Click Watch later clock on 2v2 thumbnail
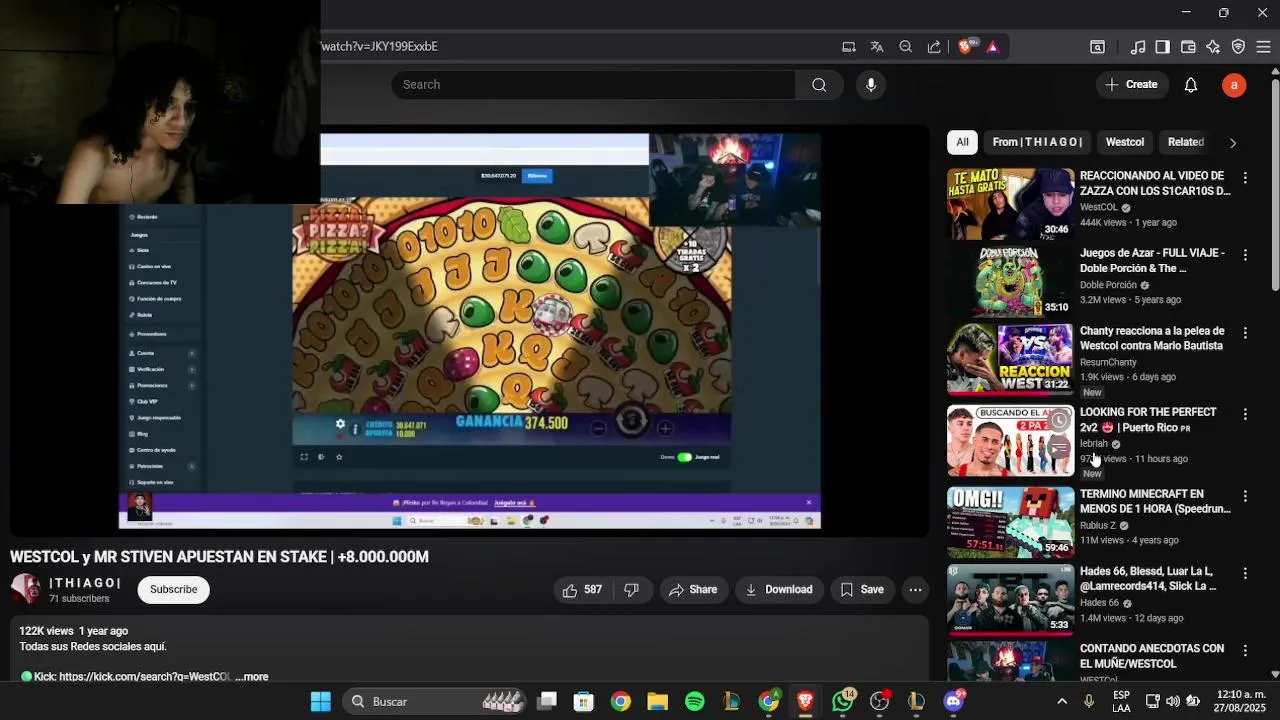Image resolution: width=1280 pixels, height=720 pixels. click(x=1059, y=421)
